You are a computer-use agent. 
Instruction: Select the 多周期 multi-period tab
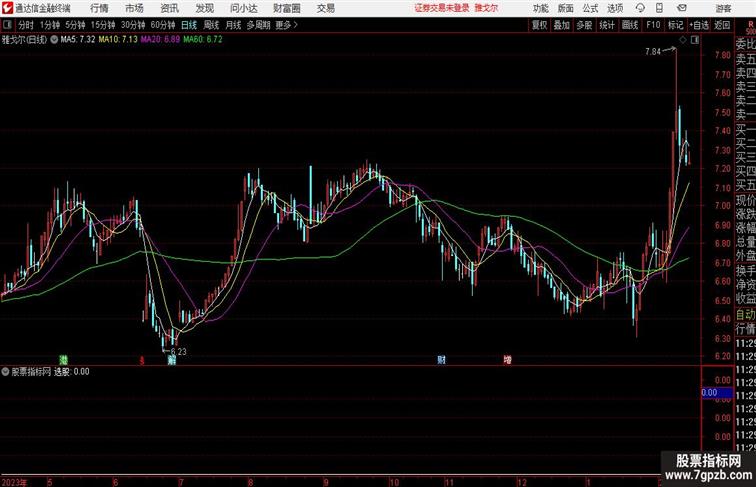[x=258, y=25]
